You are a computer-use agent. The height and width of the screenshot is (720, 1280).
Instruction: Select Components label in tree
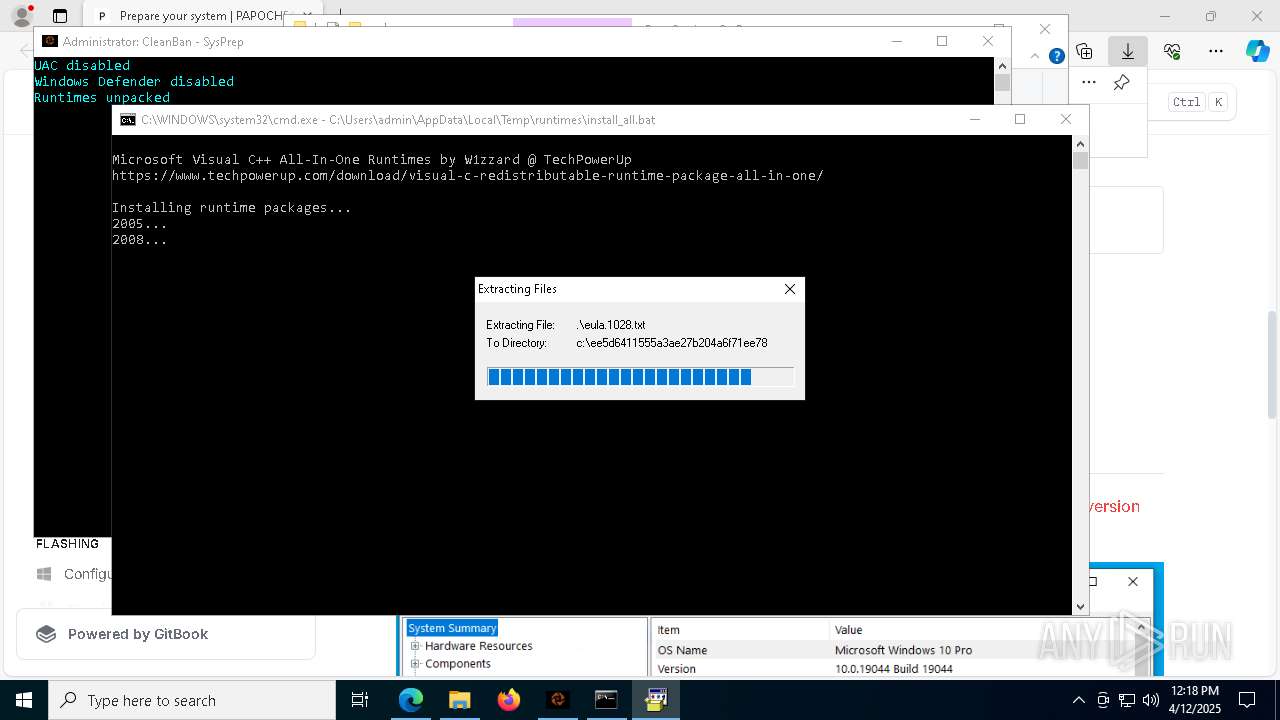point(457,664)
